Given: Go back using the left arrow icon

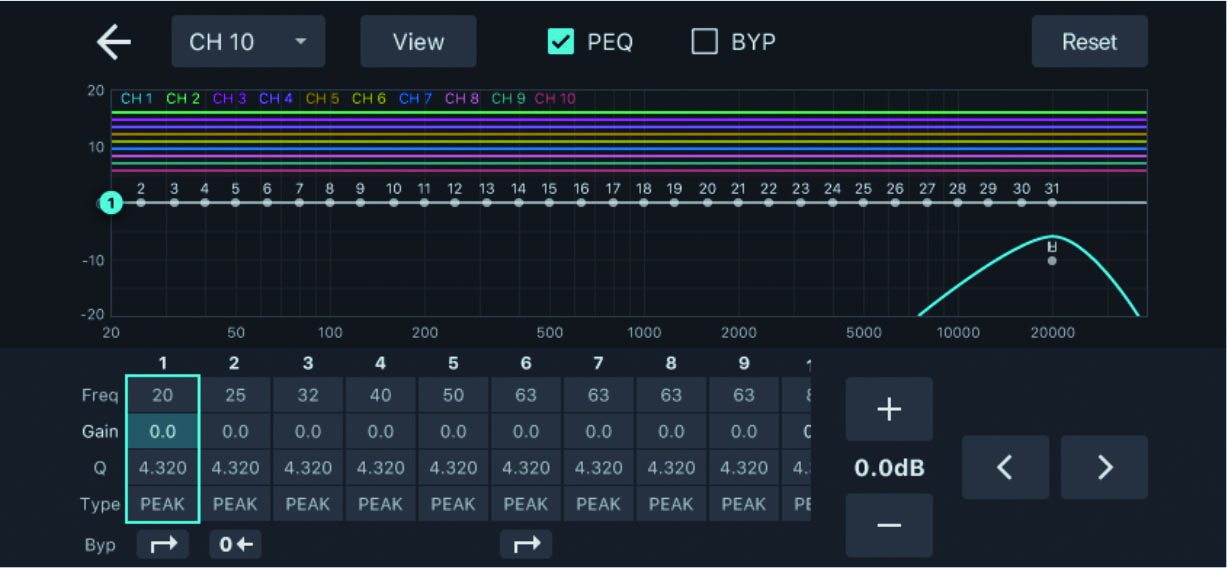Looking at the screenshot, I should coord(114,42).
